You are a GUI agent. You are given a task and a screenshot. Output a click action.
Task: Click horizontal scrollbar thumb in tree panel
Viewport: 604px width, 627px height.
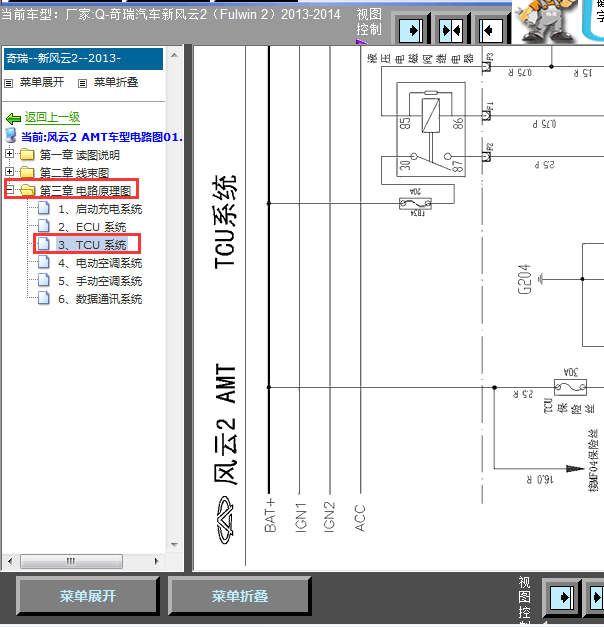71,561
